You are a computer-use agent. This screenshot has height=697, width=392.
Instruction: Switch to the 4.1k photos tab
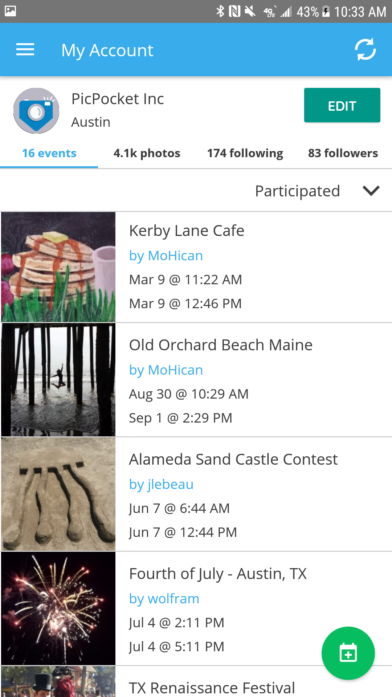tap(147, 153)
